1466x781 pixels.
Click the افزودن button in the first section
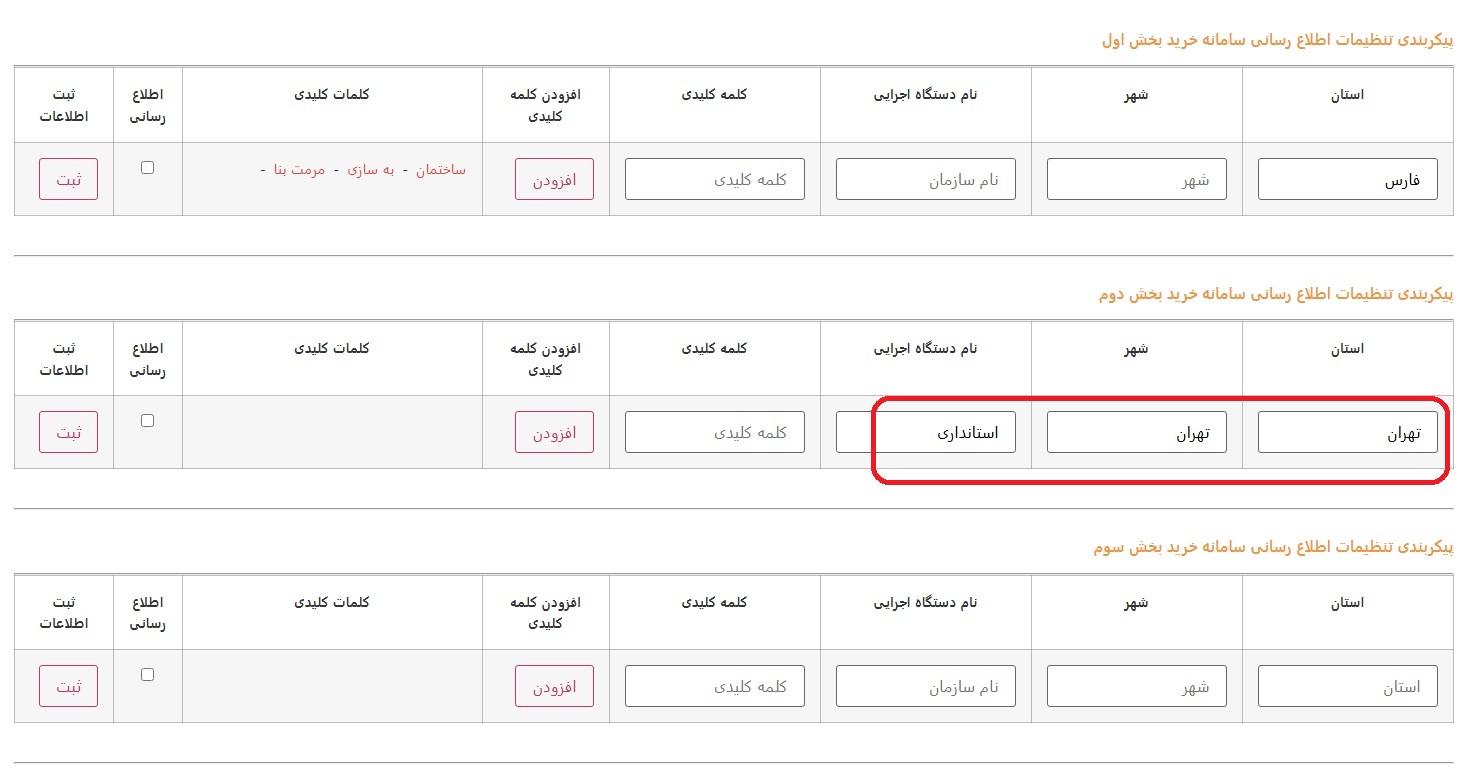pyautogui.click(x=554, y=180)
